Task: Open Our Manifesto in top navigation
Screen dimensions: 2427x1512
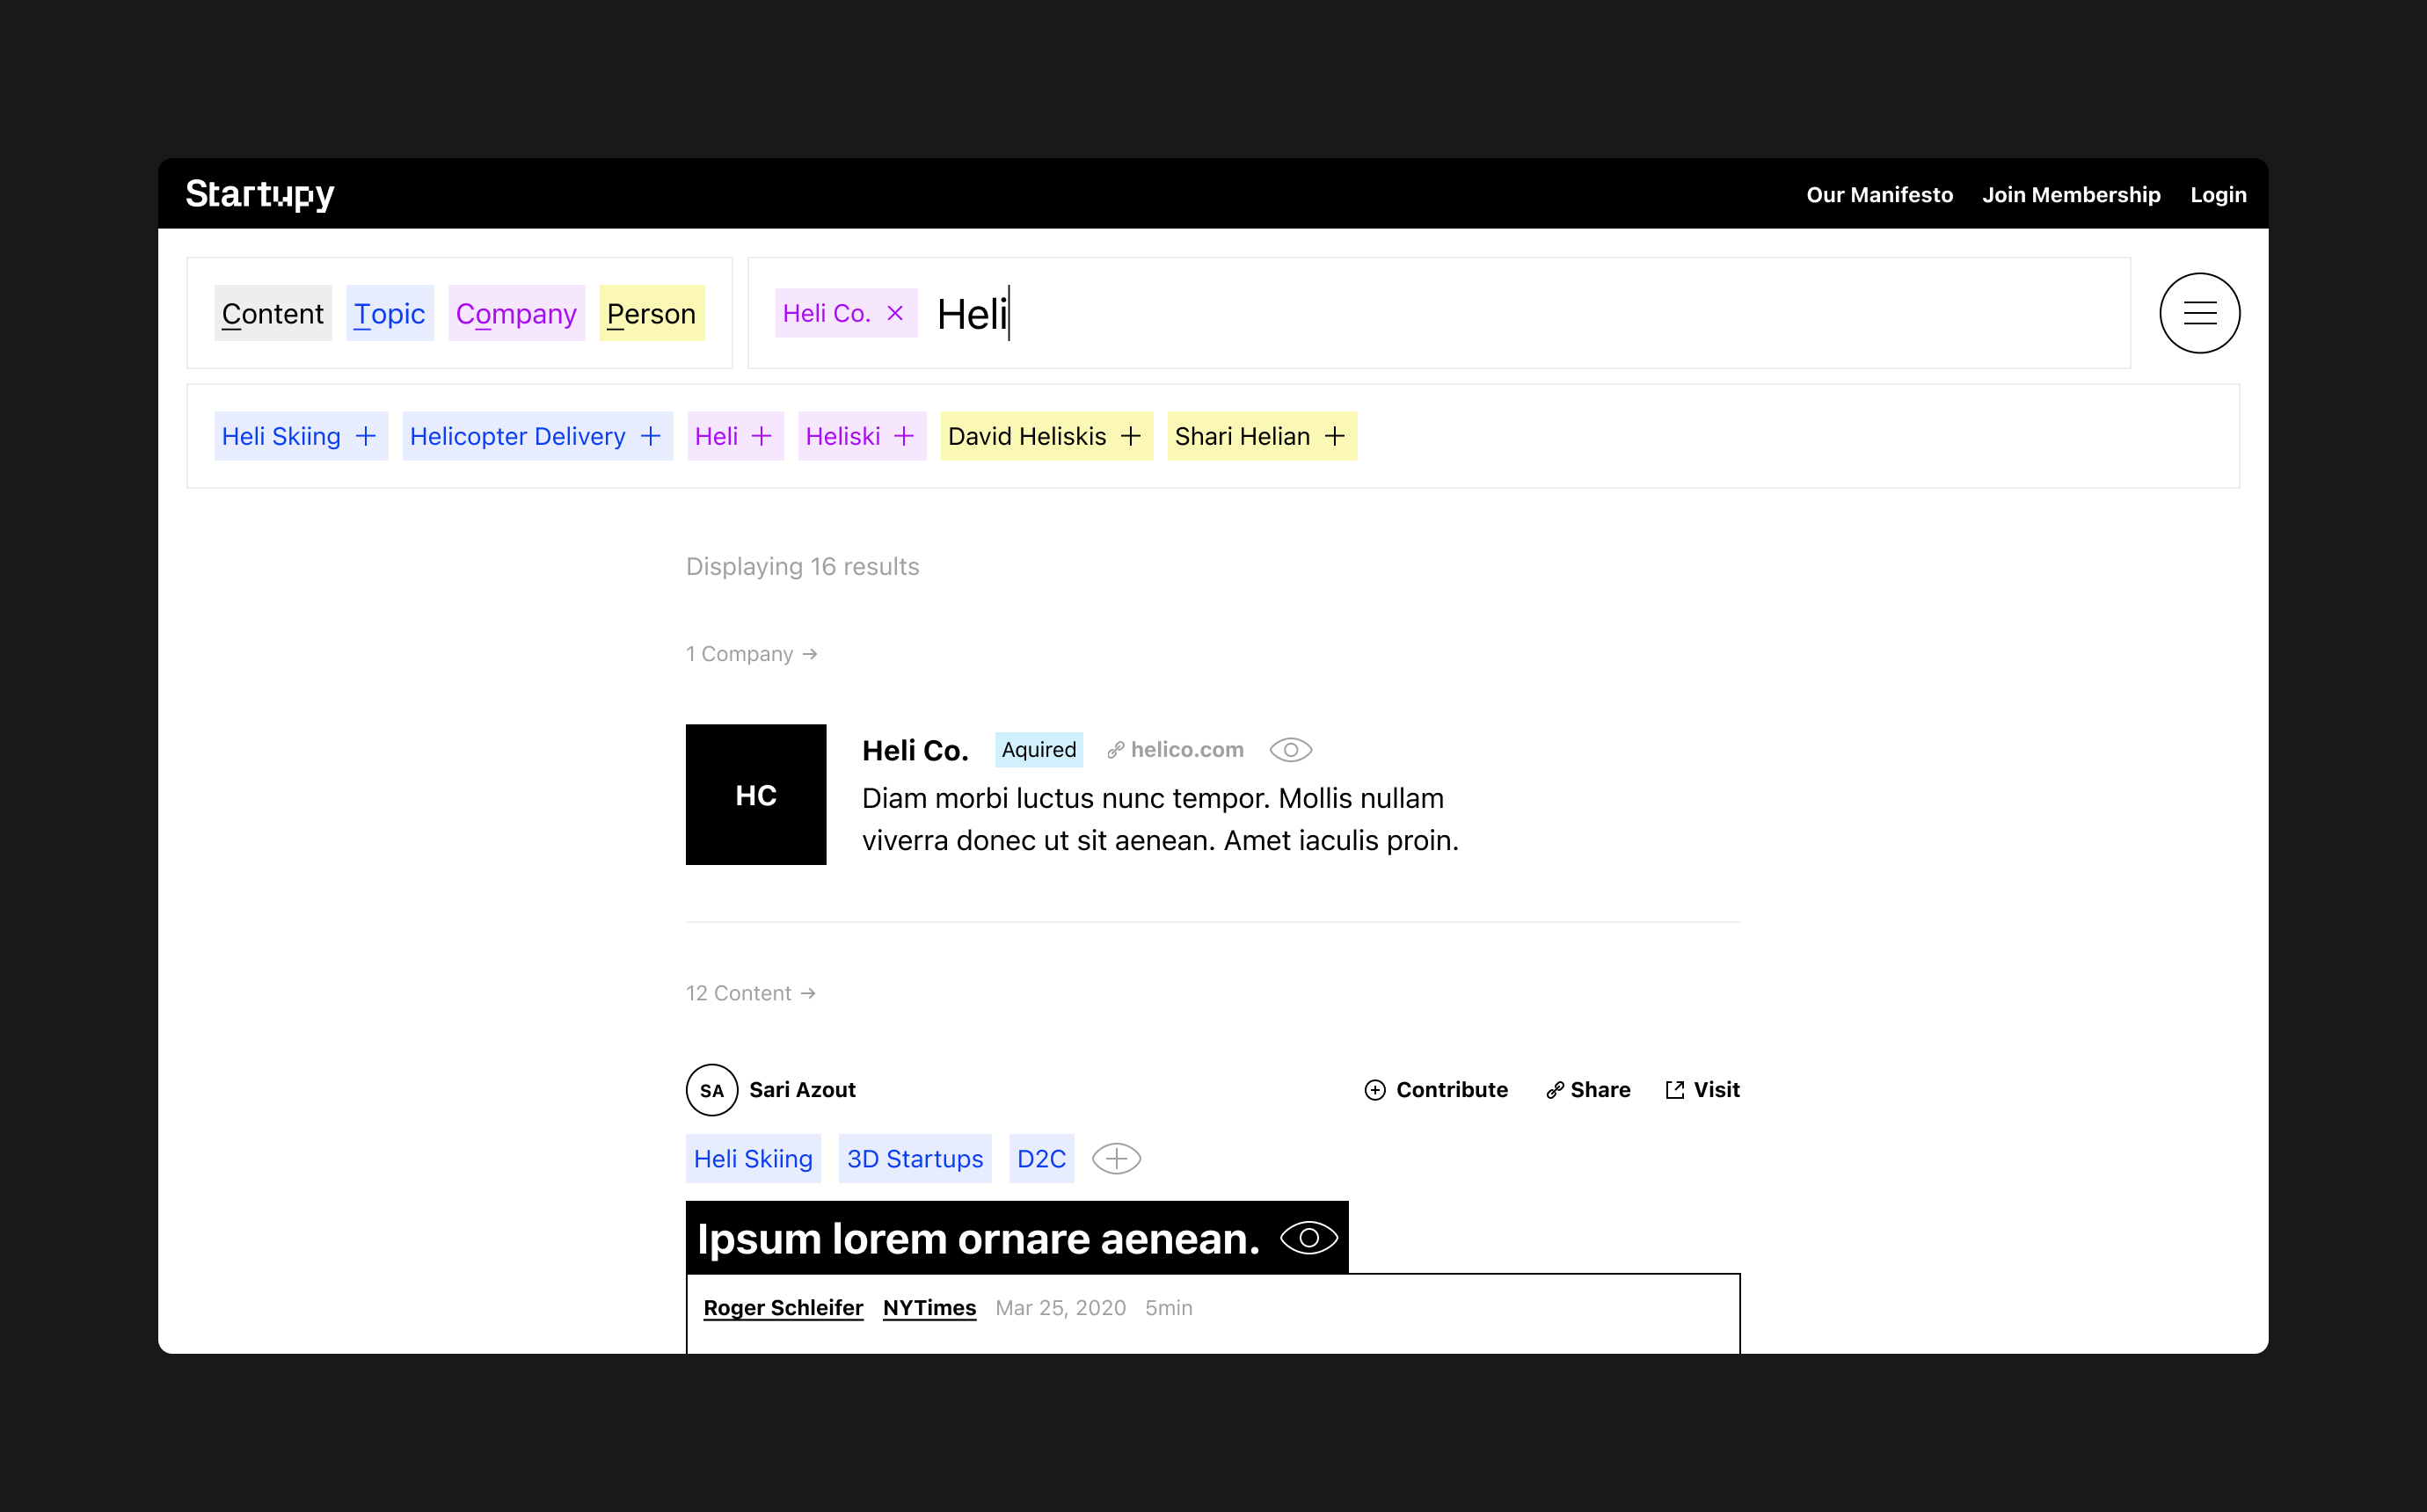Action: [1879, 195]
